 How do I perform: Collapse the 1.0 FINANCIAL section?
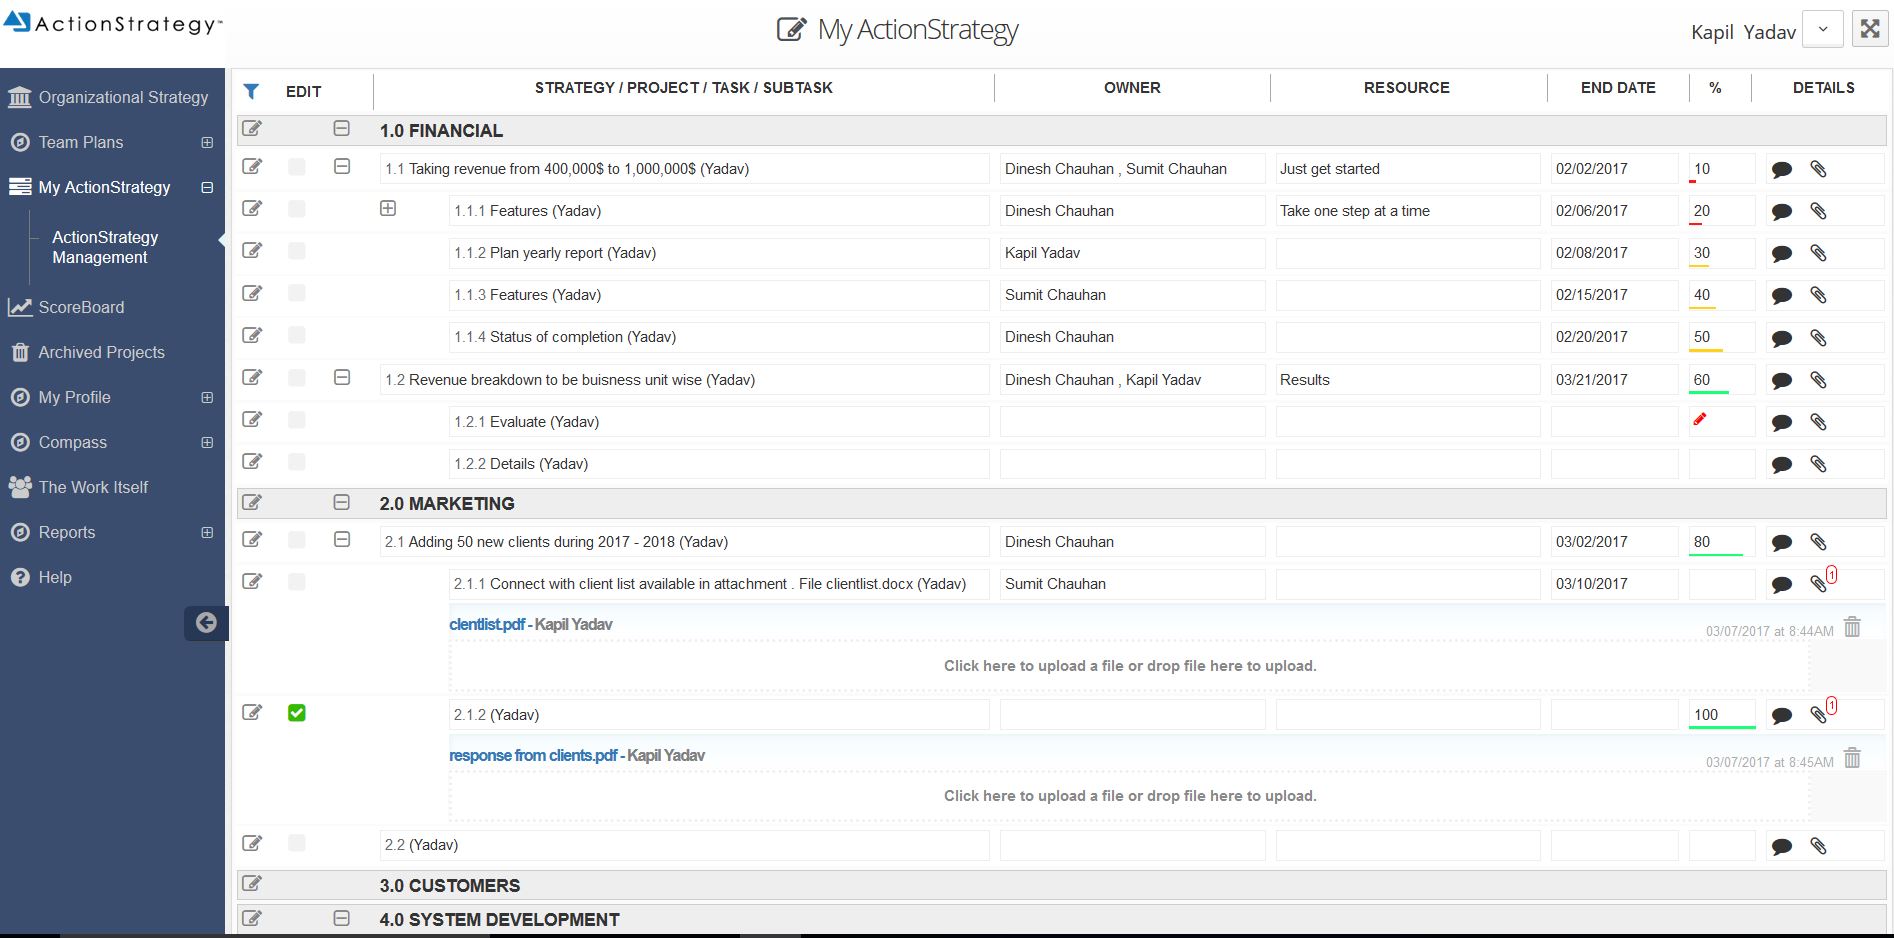point(342,128)
